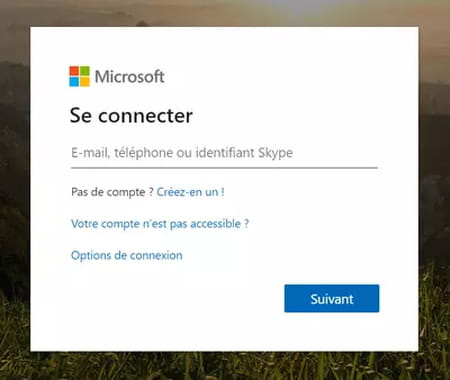Open the "Options de connexion" link
450x380 pixels.
click(127, 255)
